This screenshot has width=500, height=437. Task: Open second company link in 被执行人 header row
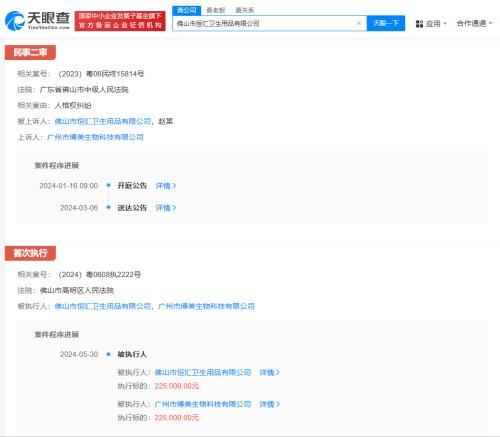pyautogui.click(x=207, y=306)
